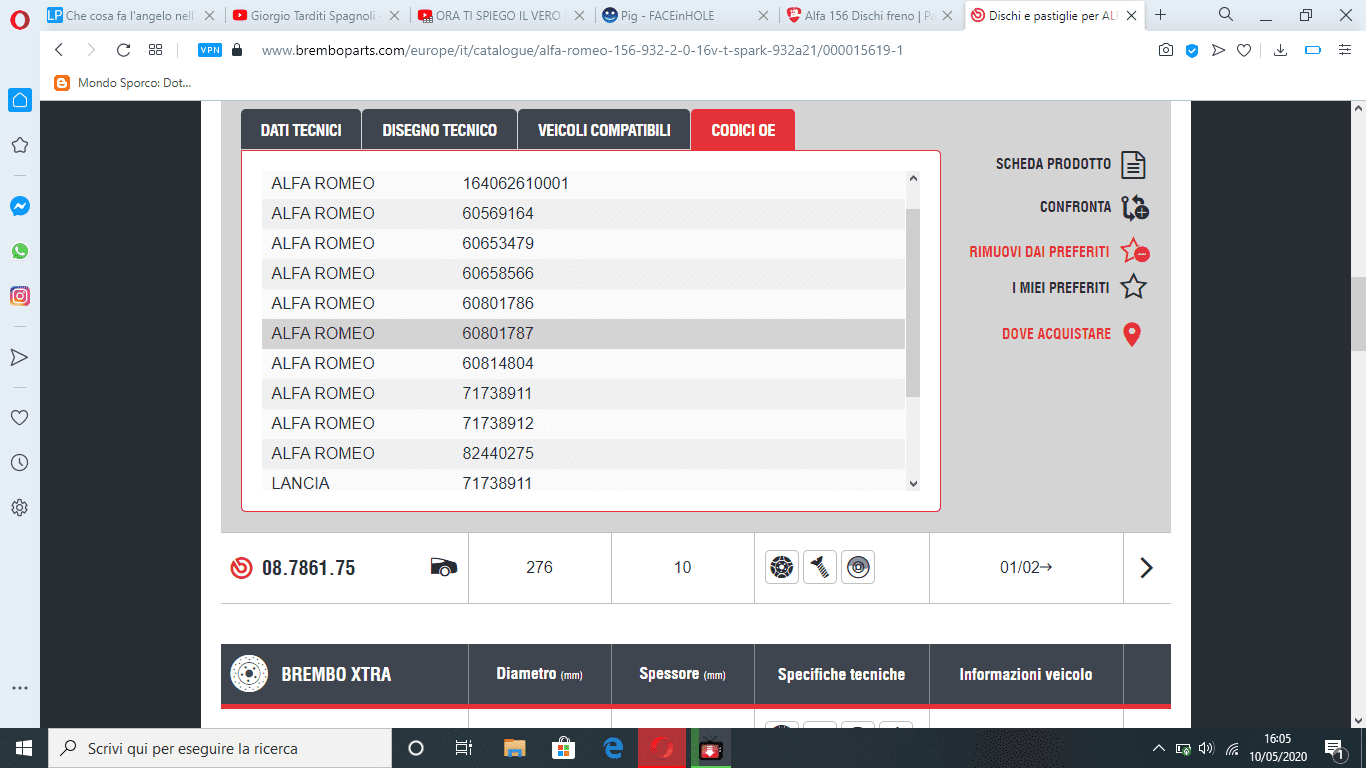Viewport: 1366px width, 768px height.
Task: Open Windows notification center icon
Action: tap(1333, 748)
